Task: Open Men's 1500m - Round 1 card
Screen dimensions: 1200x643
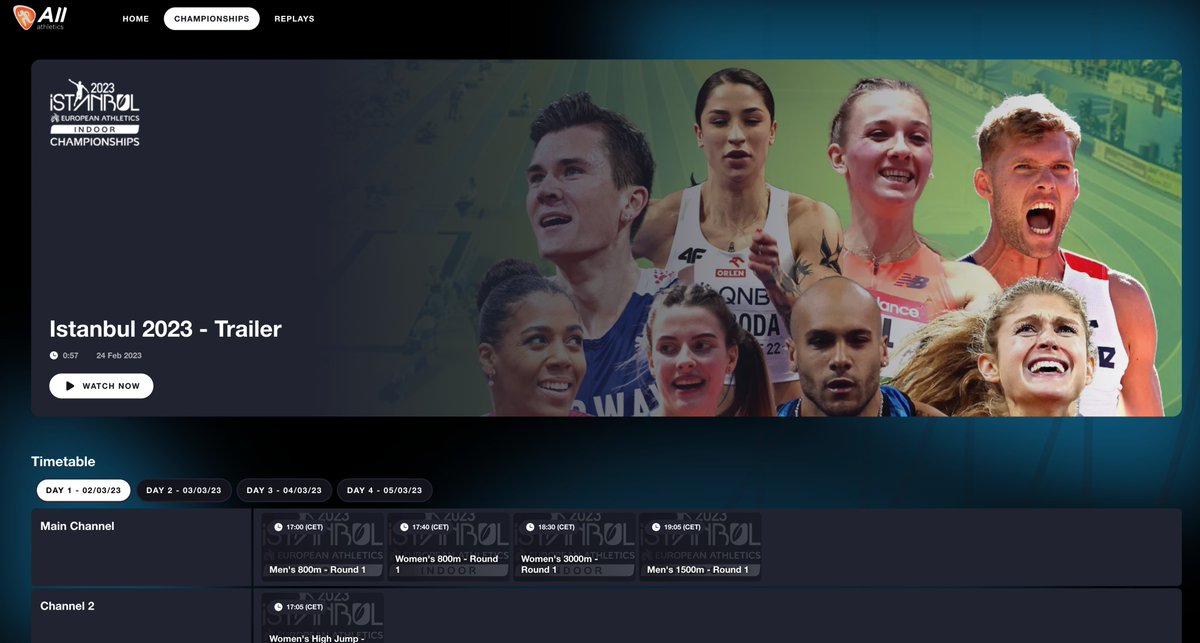Action: point(700,546)
